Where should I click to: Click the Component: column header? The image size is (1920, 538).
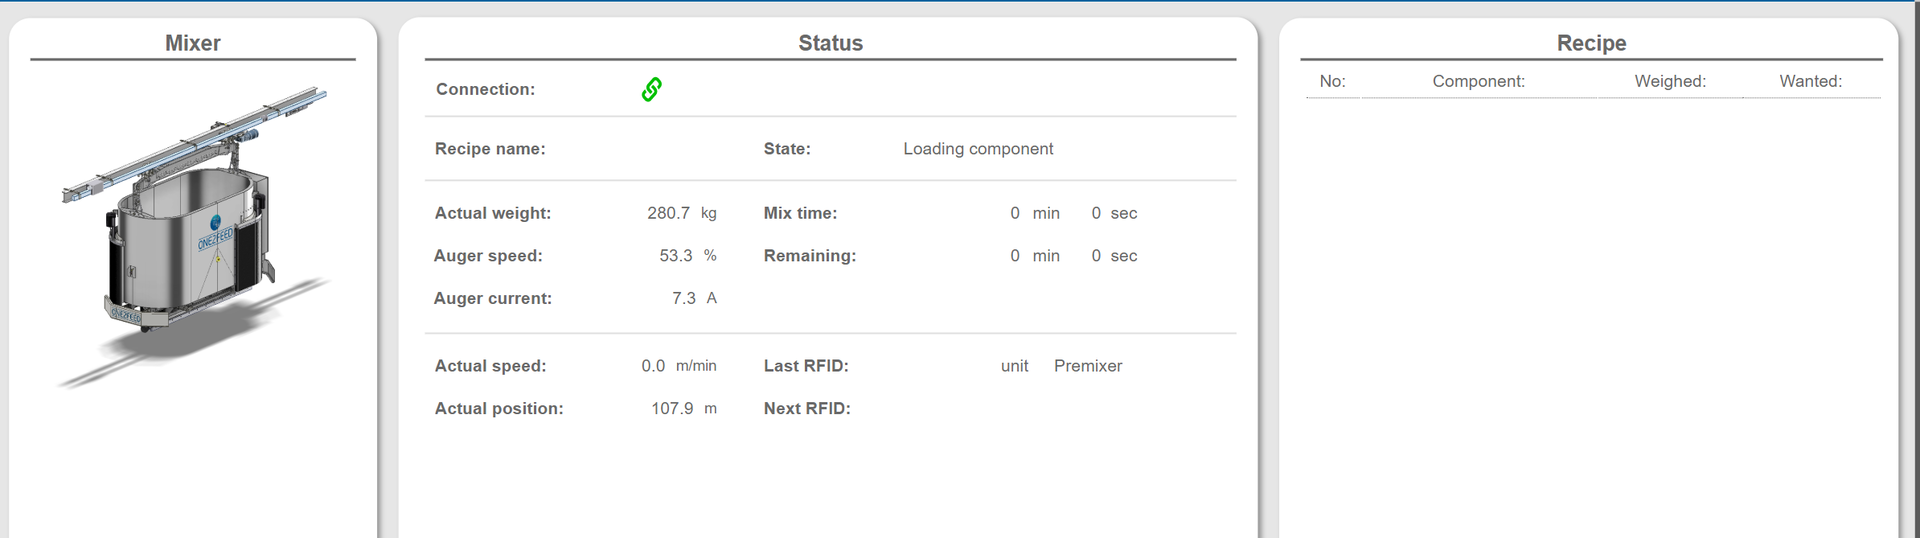tap(1478, 82)
